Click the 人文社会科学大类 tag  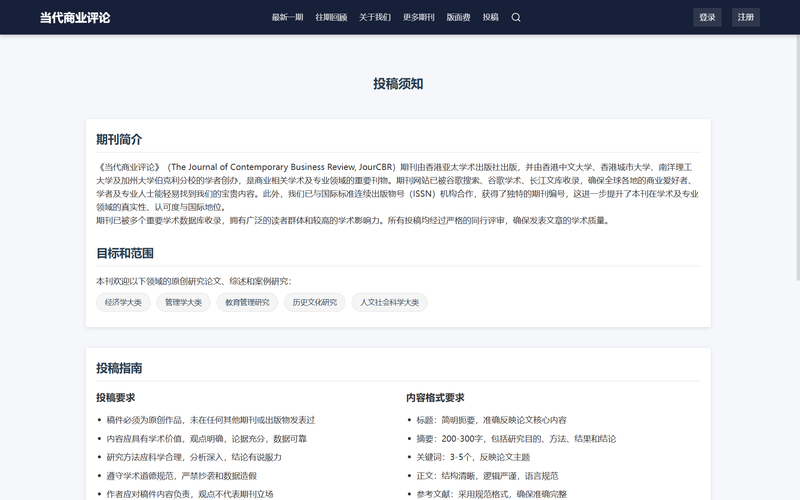point(389,302)
